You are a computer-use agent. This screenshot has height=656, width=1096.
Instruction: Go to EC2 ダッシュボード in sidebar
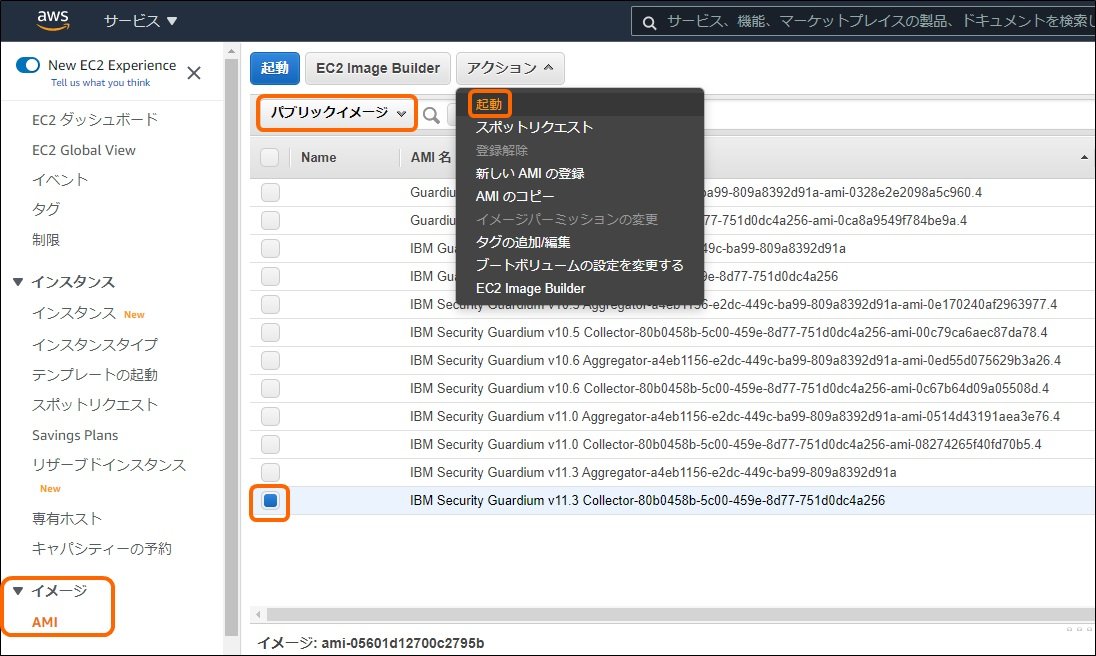(95, 119)
